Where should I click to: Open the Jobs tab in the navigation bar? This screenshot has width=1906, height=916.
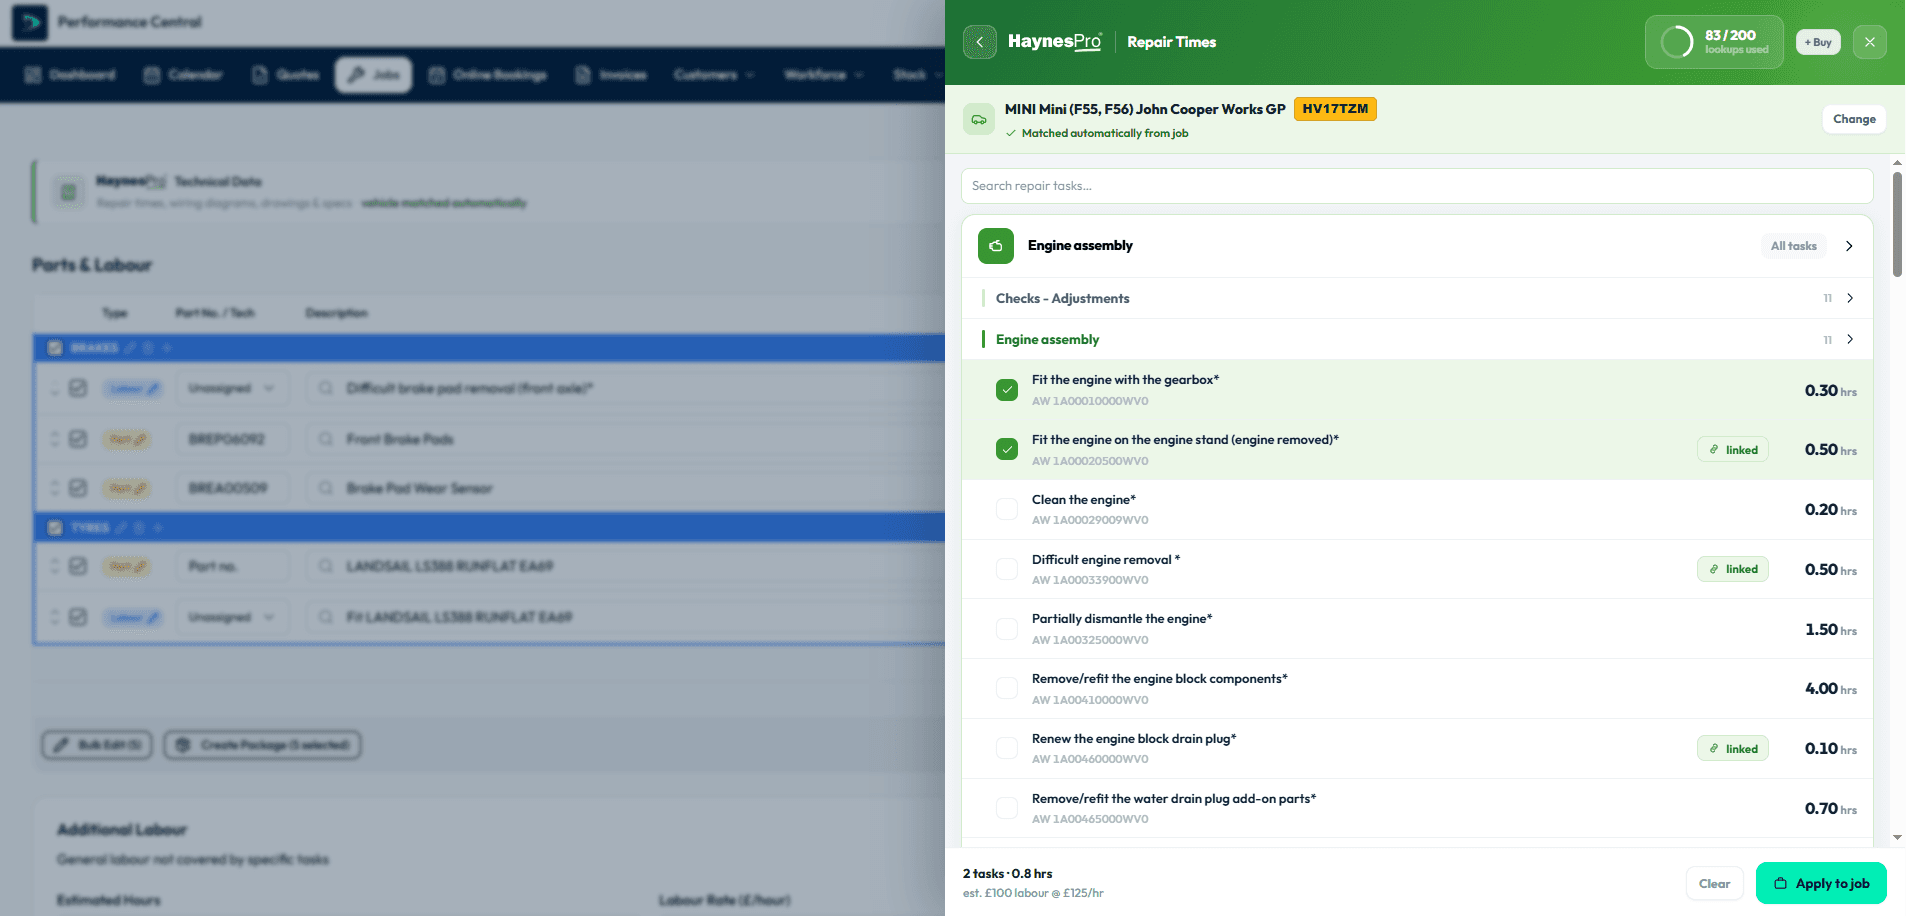[373, 75]
